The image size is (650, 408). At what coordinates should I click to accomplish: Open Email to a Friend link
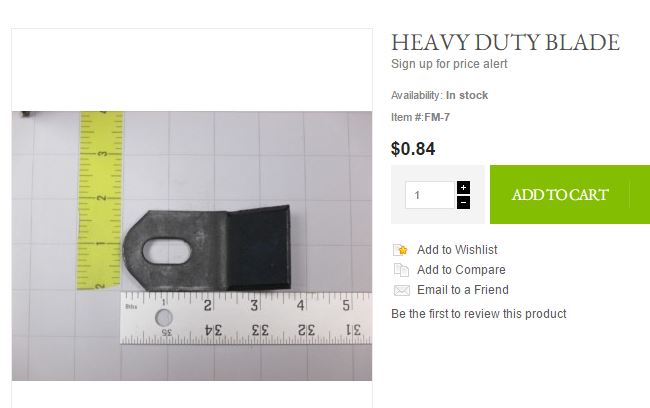pos(463,289)
